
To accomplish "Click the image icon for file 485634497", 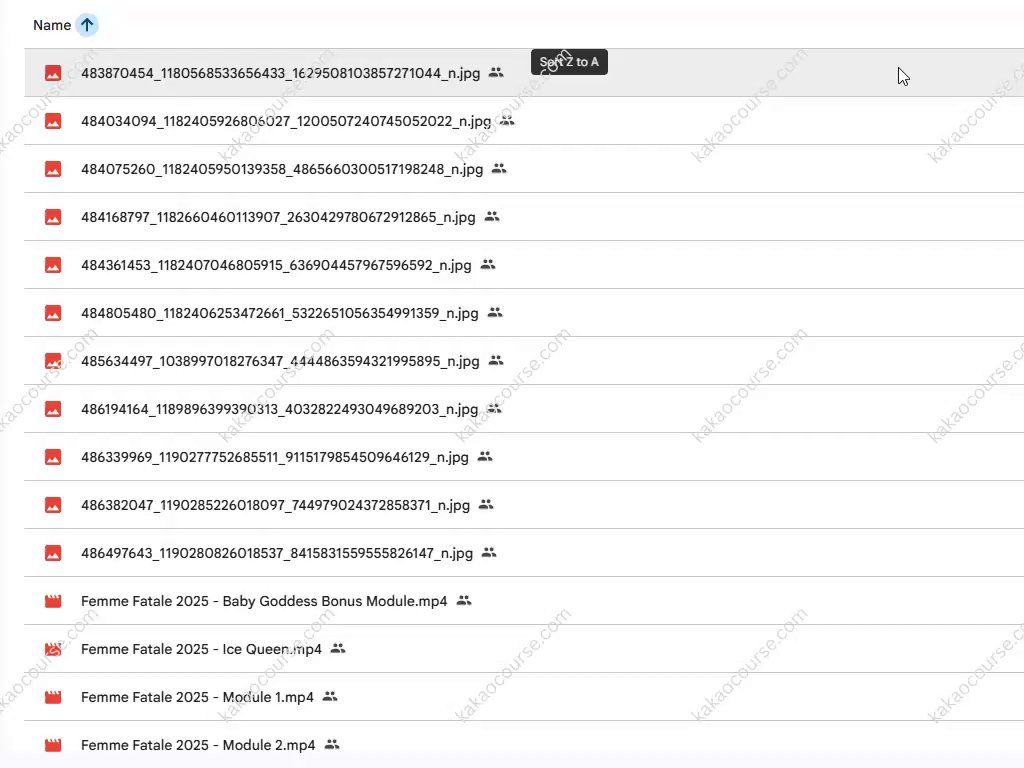I will (x=53, y=361).
